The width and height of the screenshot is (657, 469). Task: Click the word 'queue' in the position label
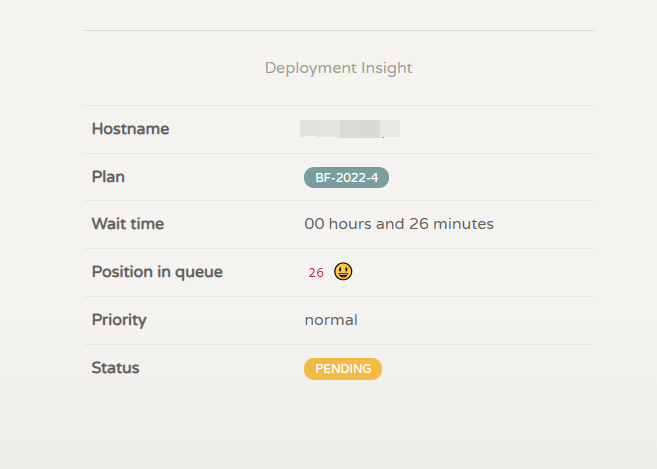[199, 272]
